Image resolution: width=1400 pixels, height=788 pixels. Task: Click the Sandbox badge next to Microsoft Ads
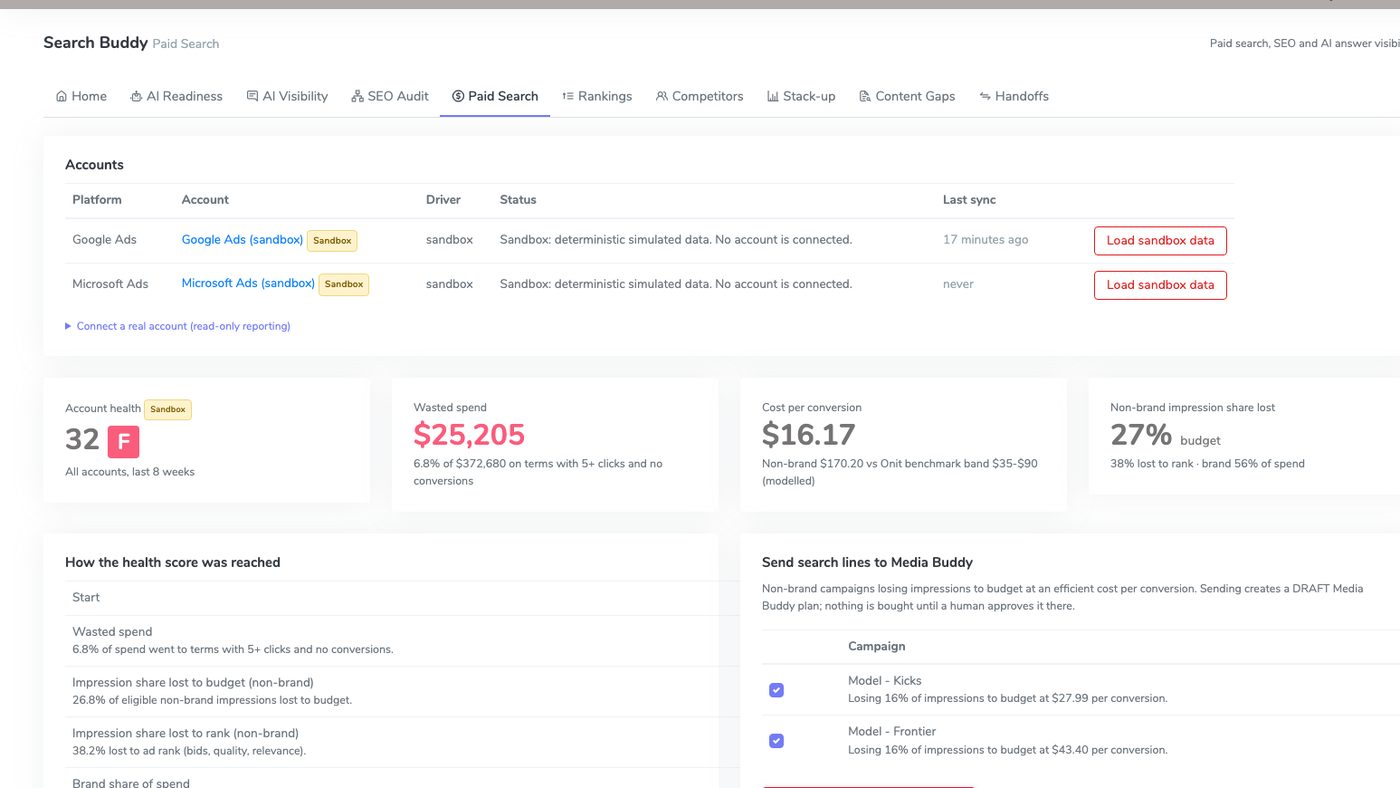click(344, 284)
